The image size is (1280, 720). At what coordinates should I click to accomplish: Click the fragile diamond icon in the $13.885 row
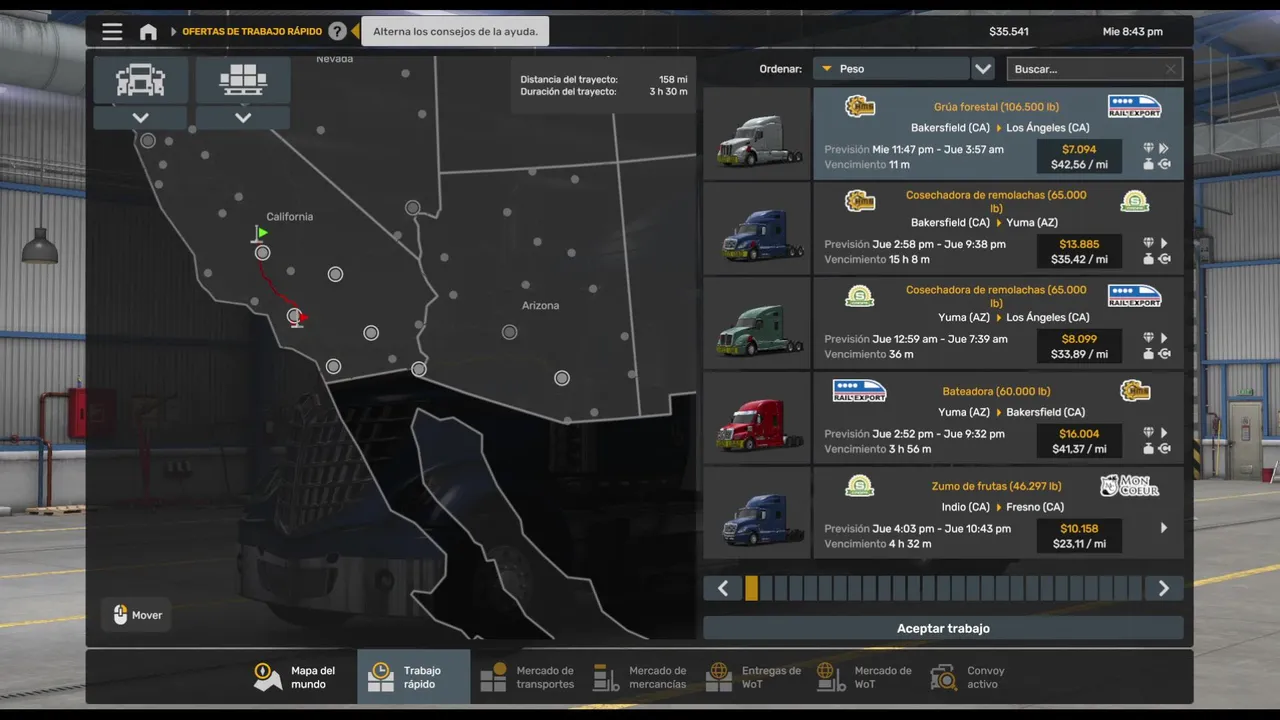1148,243
